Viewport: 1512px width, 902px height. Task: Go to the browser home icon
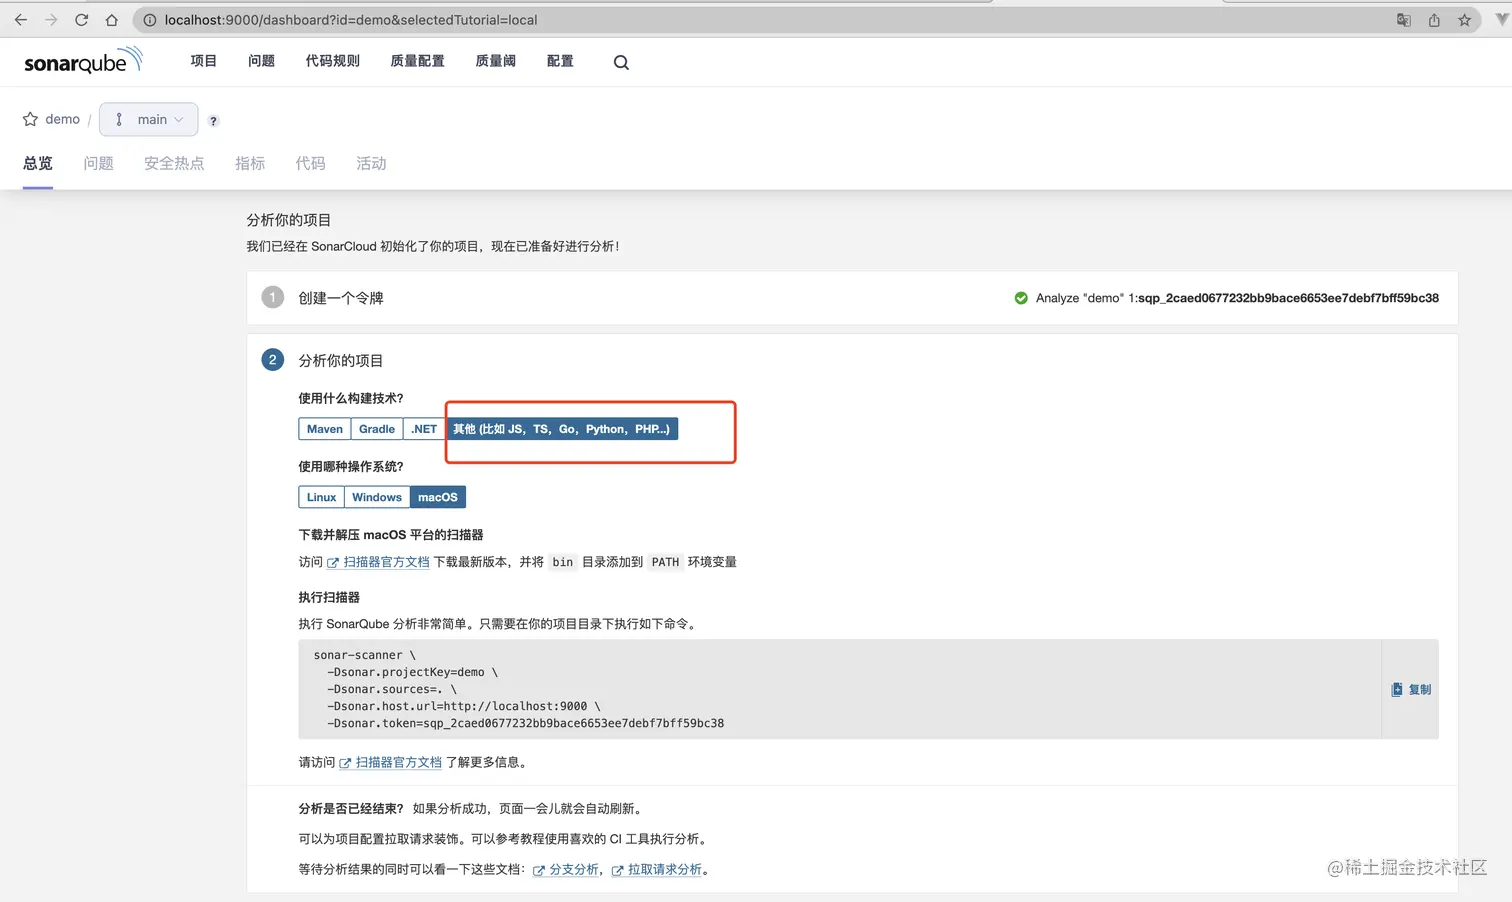[x=112, y=20]
